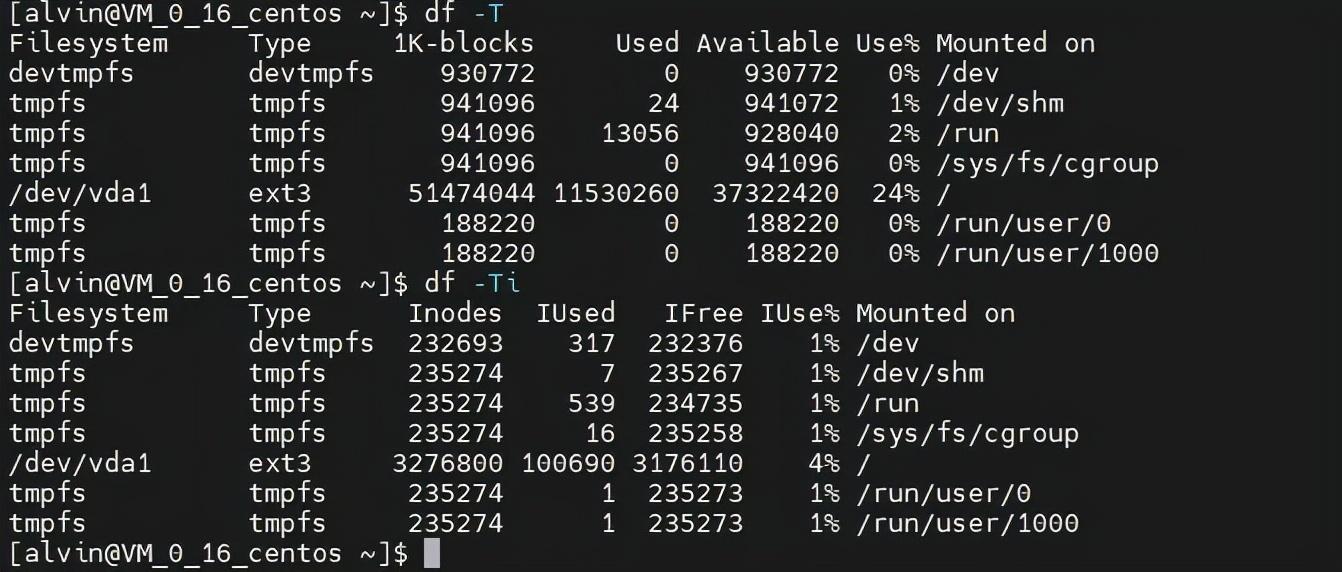This screenshot has height=572, width=1342.
Task: Click the terminal cursor block at the prompt
Action: pyautogui.click(x=432, y=553)
